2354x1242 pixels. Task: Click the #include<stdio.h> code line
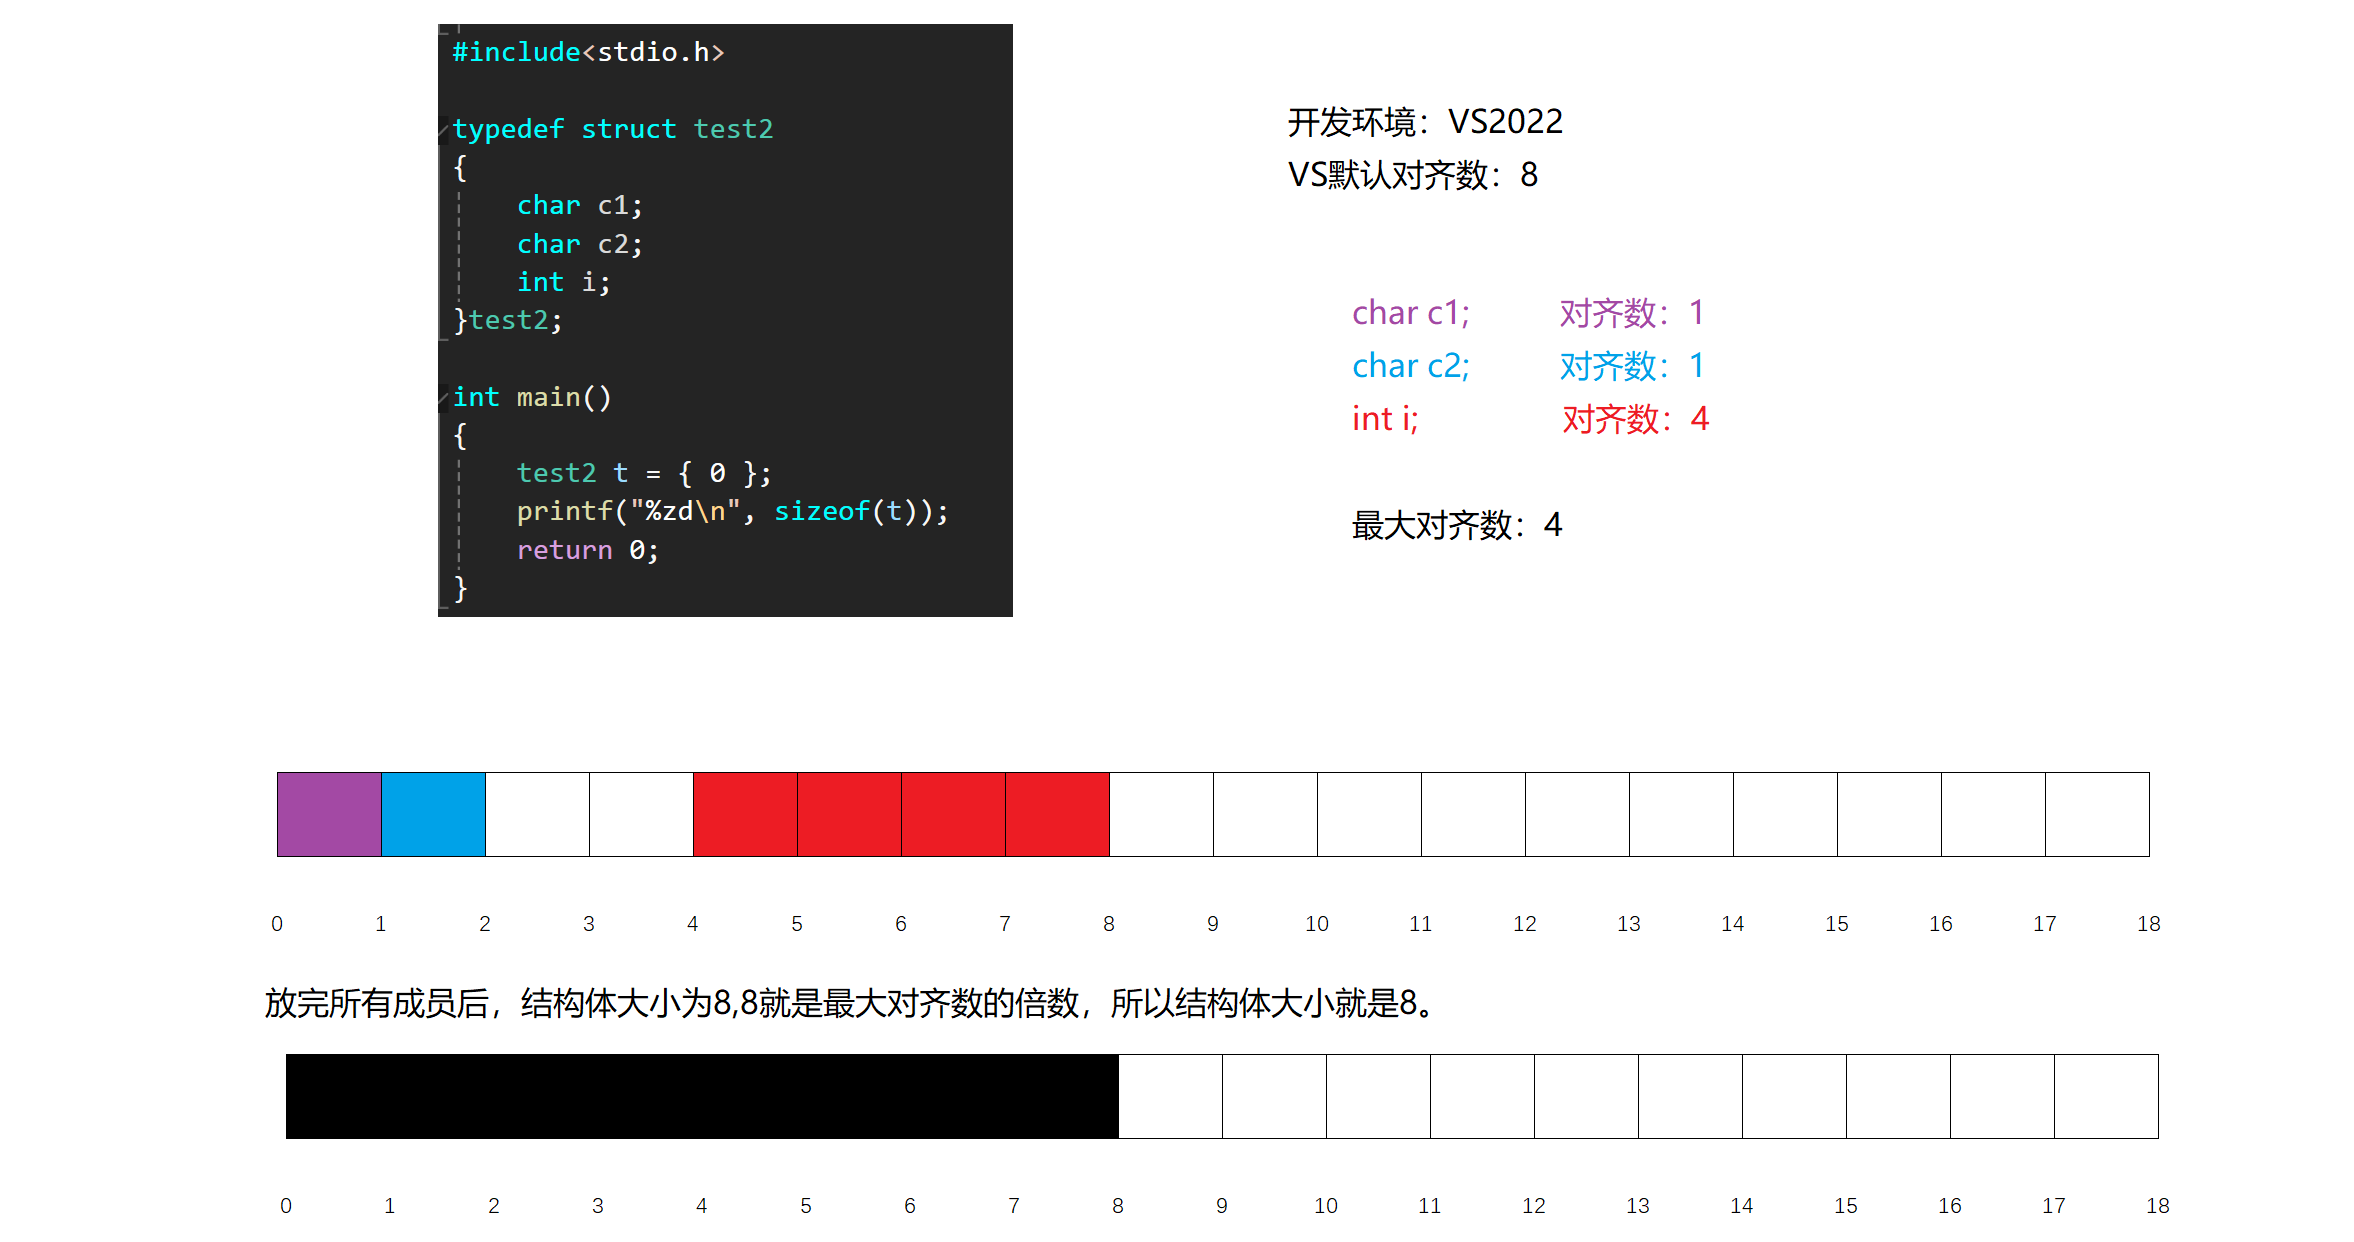tap(588, 52)
